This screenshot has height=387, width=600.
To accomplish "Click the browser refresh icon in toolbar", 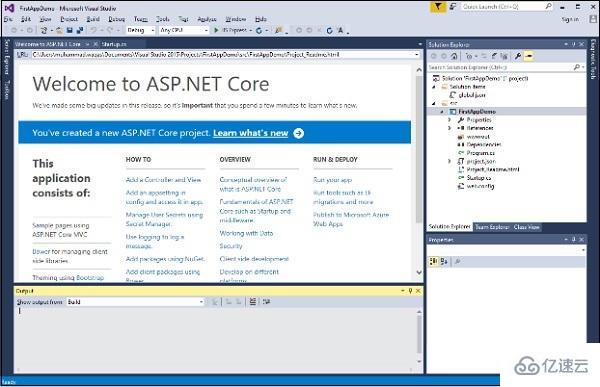I will (x=259, y=30).
